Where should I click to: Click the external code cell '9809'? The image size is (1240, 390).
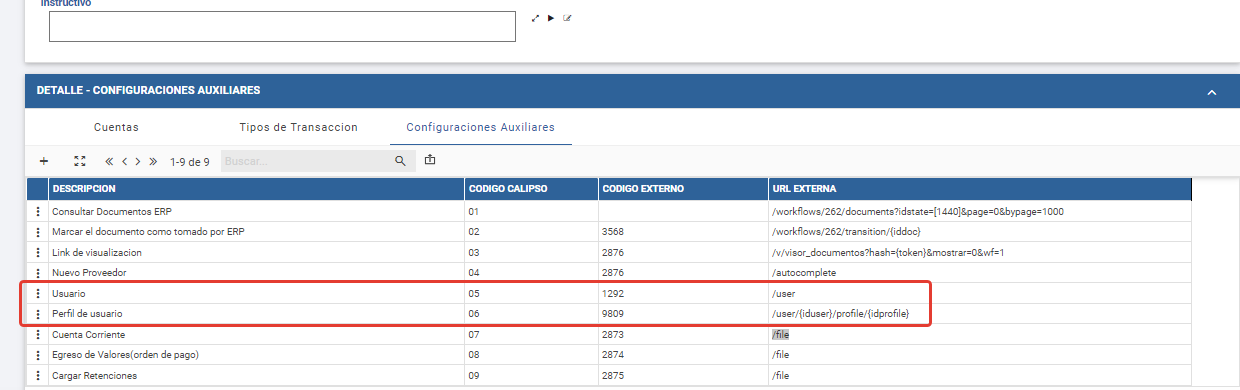(682, 314)
